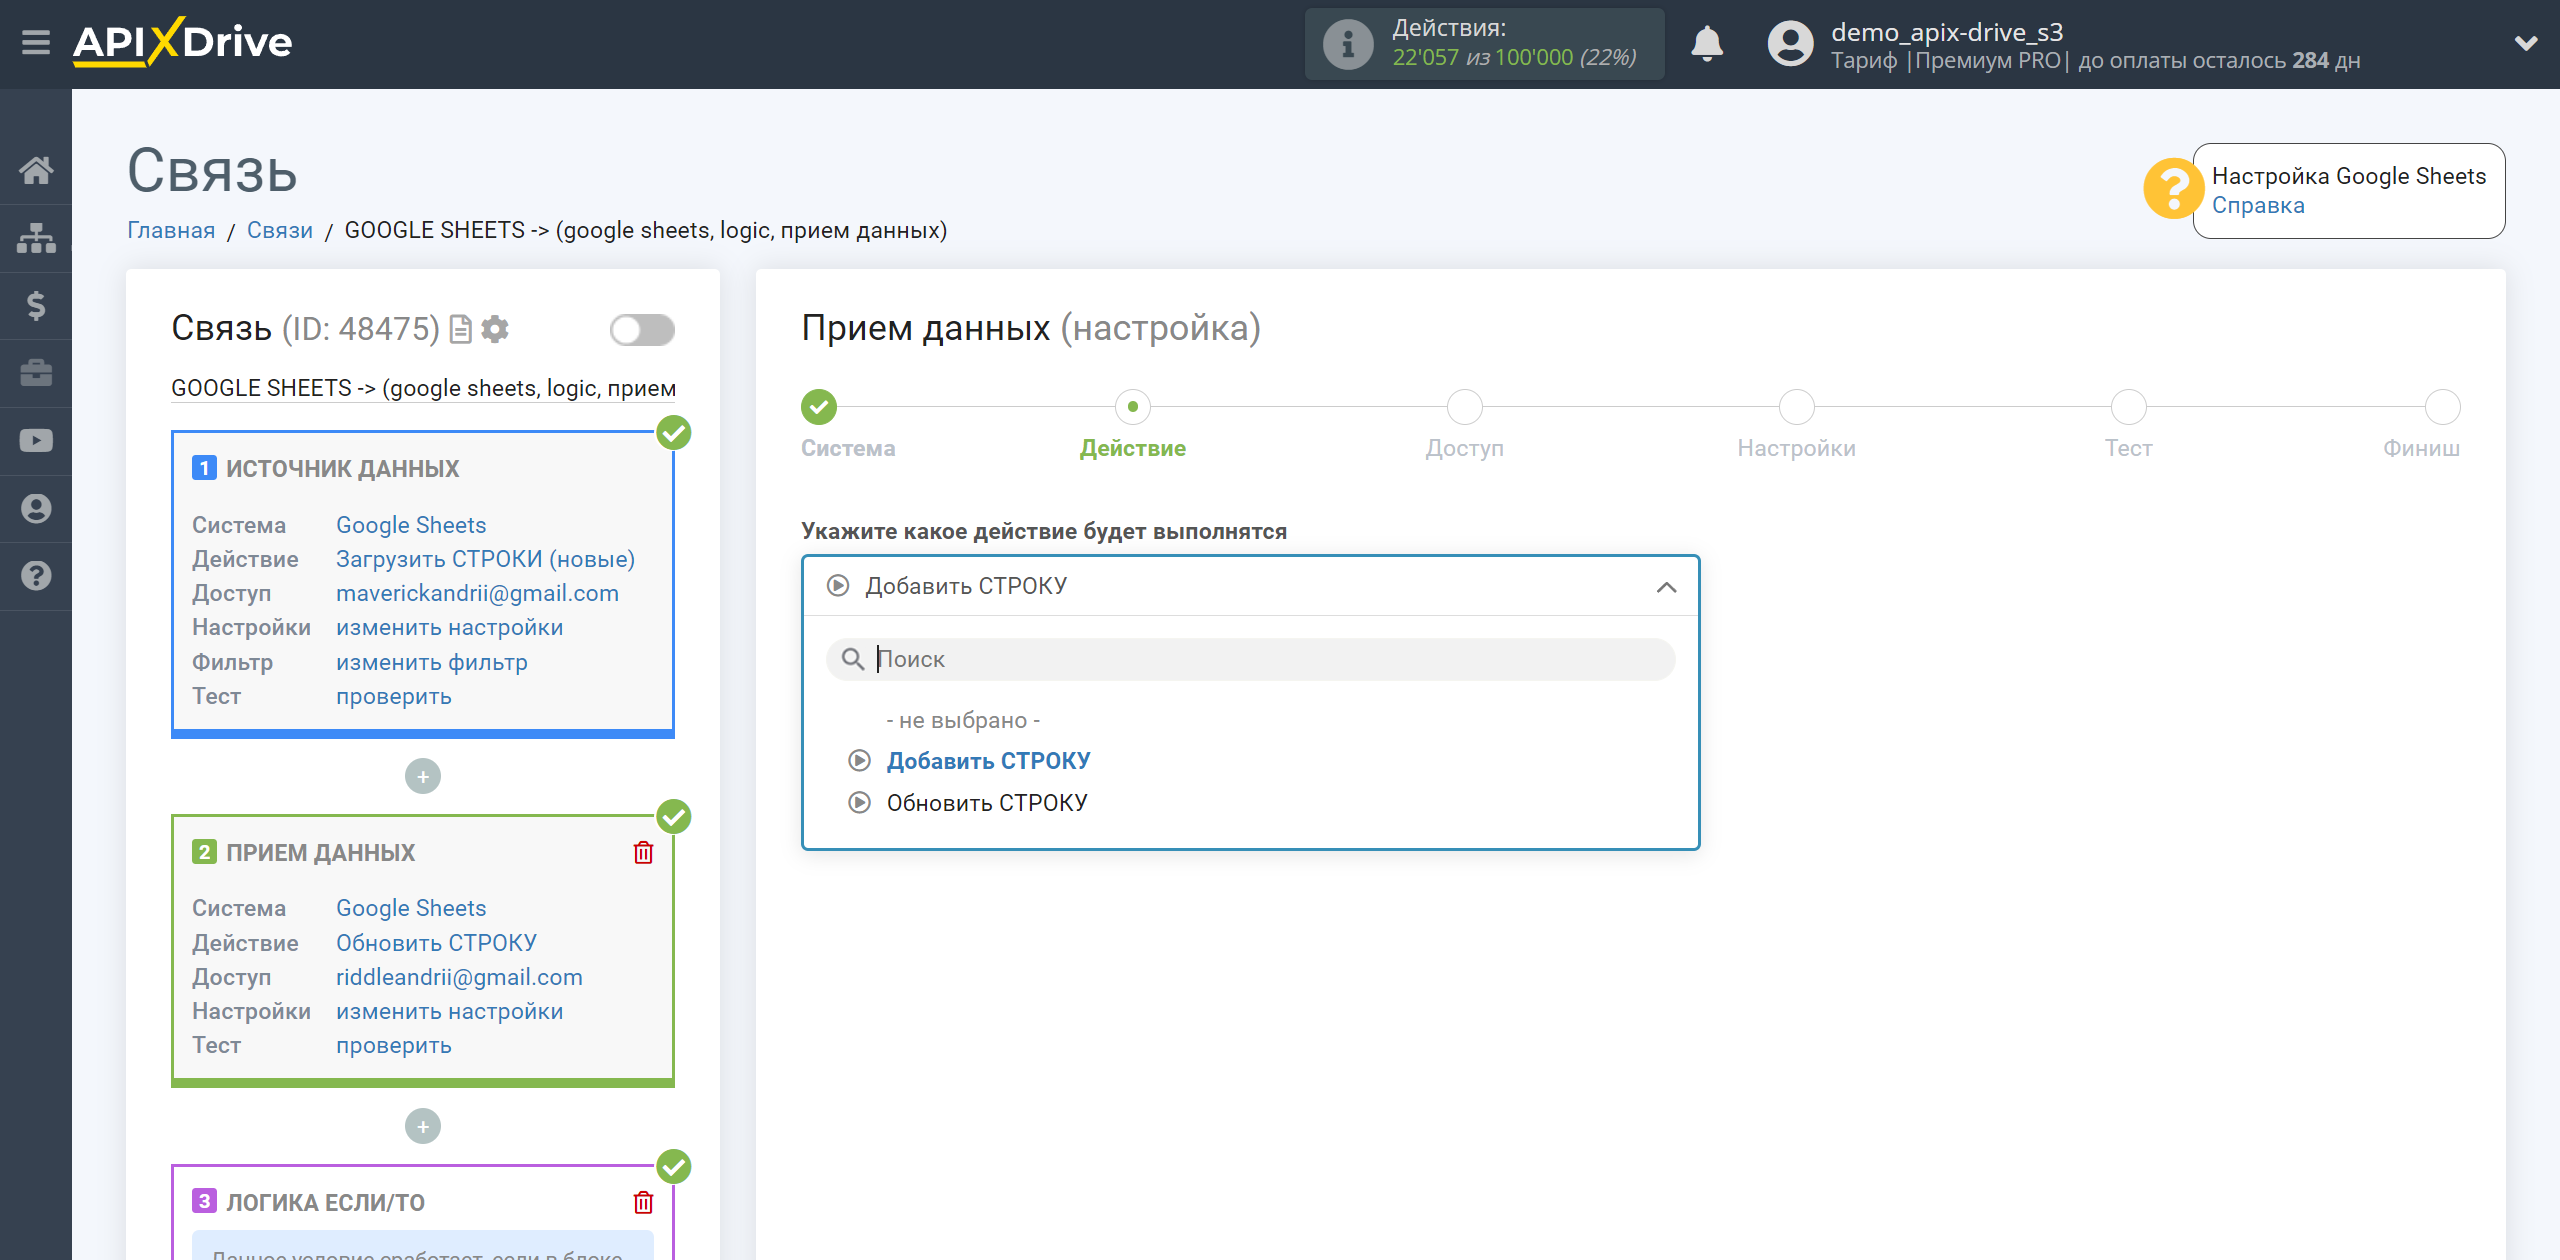Click ПРИЕМ ДАННЫХ block checkmark badge

click(x=674, y=817)
